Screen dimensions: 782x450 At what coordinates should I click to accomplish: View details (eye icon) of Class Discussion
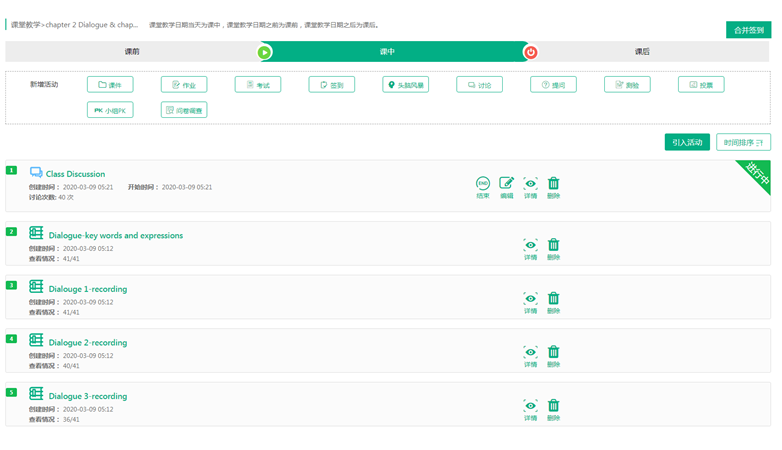[530, 184]
